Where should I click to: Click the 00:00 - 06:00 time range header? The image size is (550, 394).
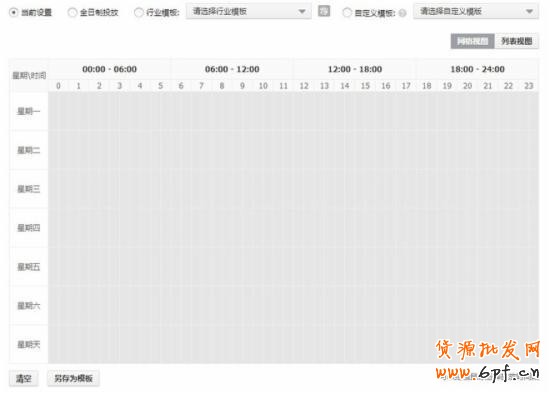(109, 69)
